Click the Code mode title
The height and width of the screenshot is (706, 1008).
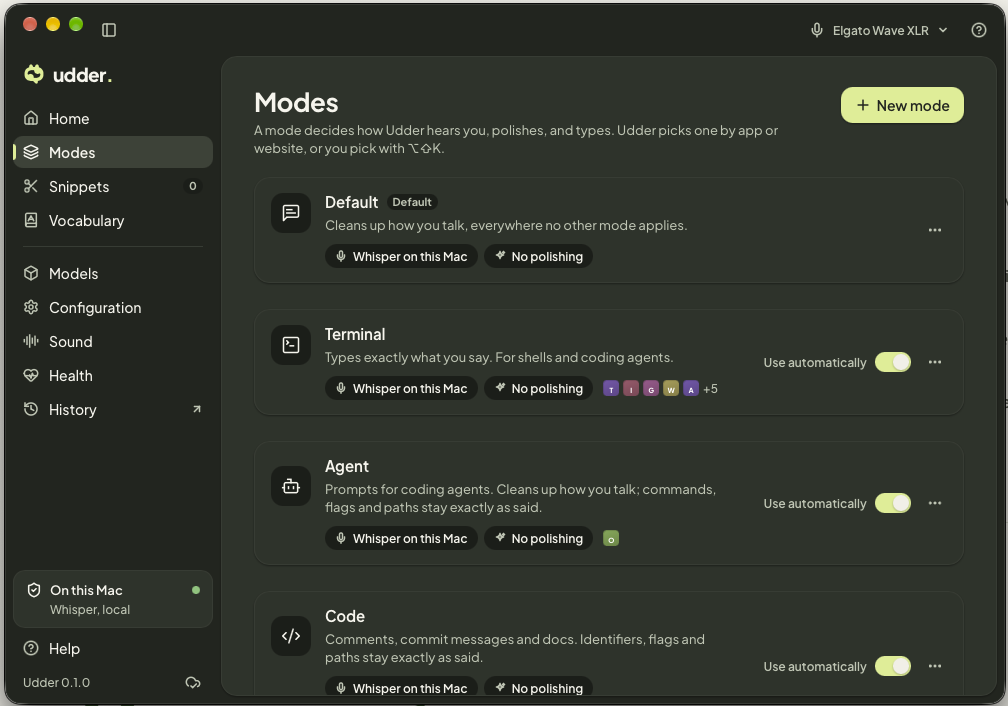point(345,617)
